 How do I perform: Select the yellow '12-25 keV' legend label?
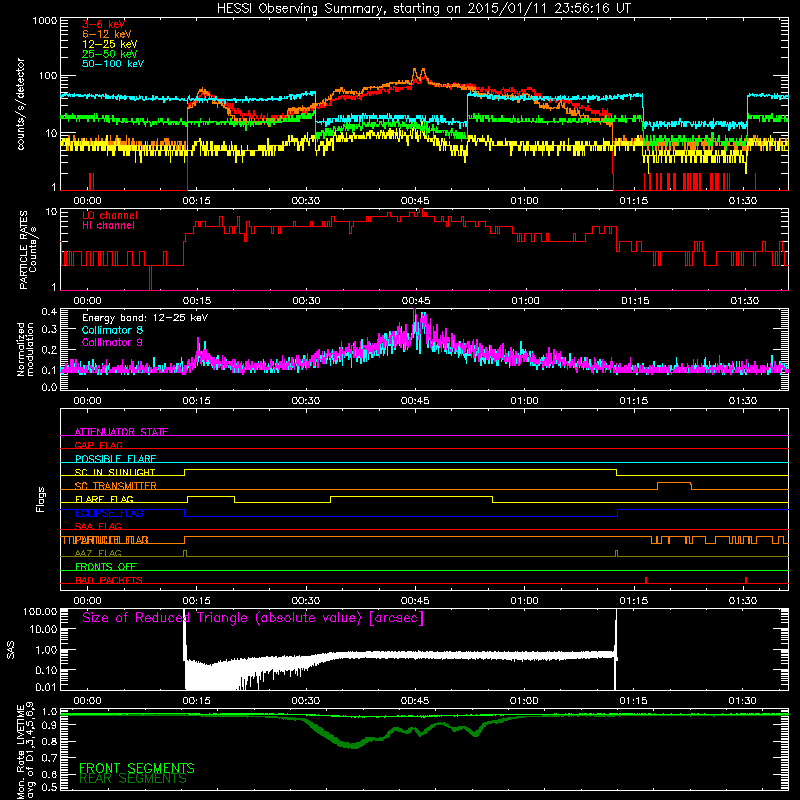[110, 44]
